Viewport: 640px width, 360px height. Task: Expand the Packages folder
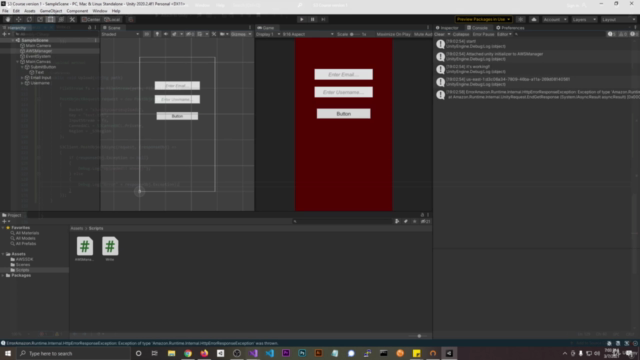(x=3, y=276)
